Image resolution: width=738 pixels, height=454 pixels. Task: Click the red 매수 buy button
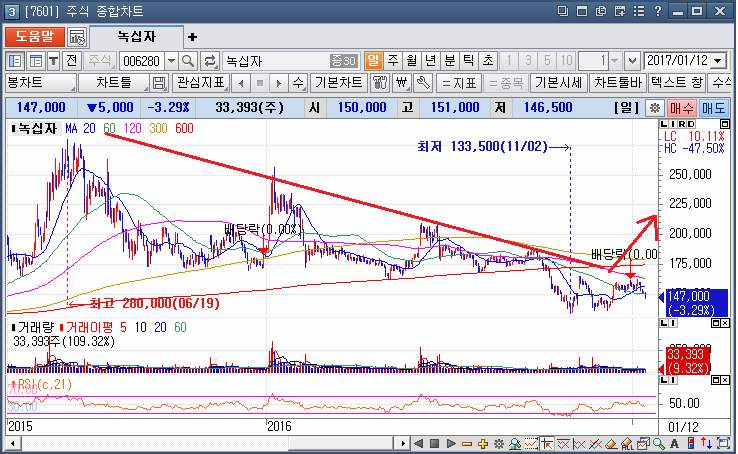click(682, 107)
